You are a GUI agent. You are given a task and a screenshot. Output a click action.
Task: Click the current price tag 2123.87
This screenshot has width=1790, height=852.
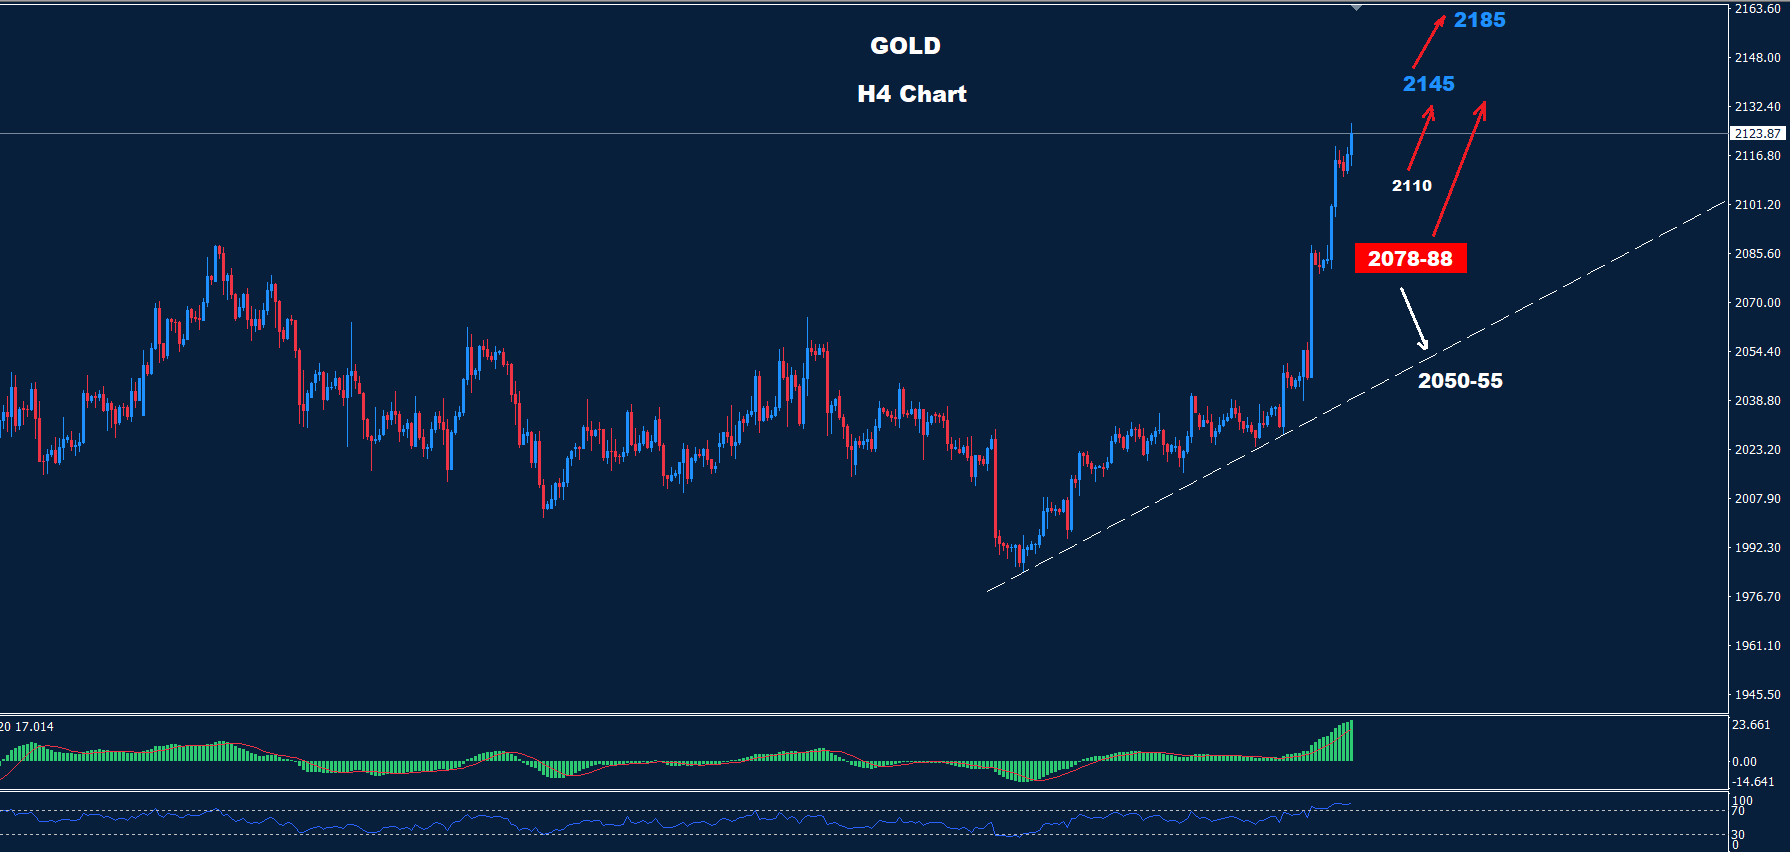(x=1757, y=133)
